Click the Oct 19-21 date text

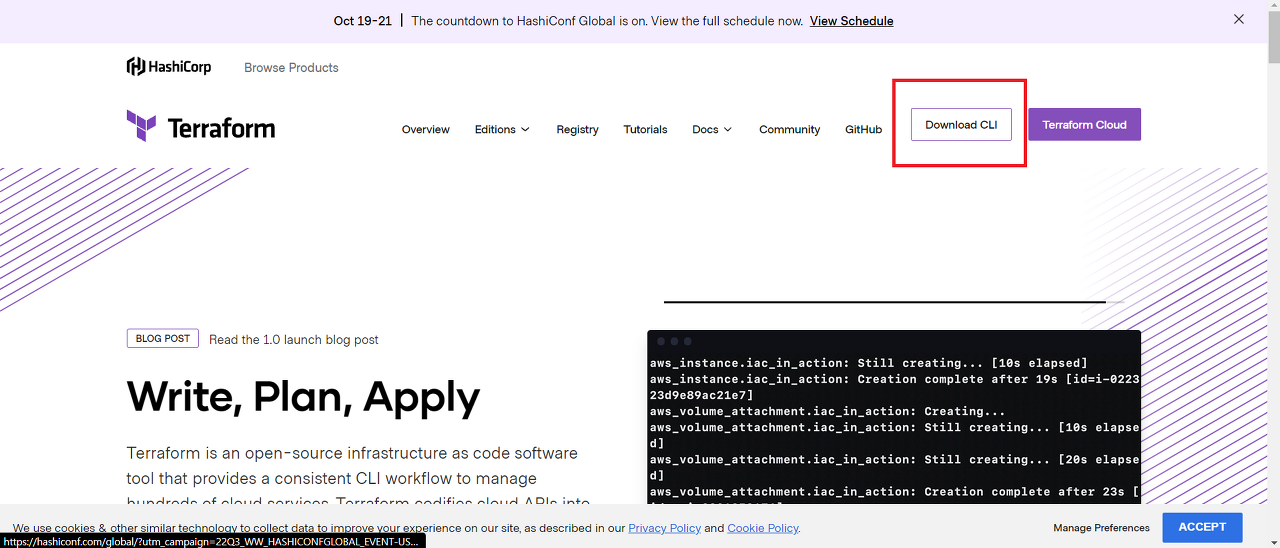[362, 21]
